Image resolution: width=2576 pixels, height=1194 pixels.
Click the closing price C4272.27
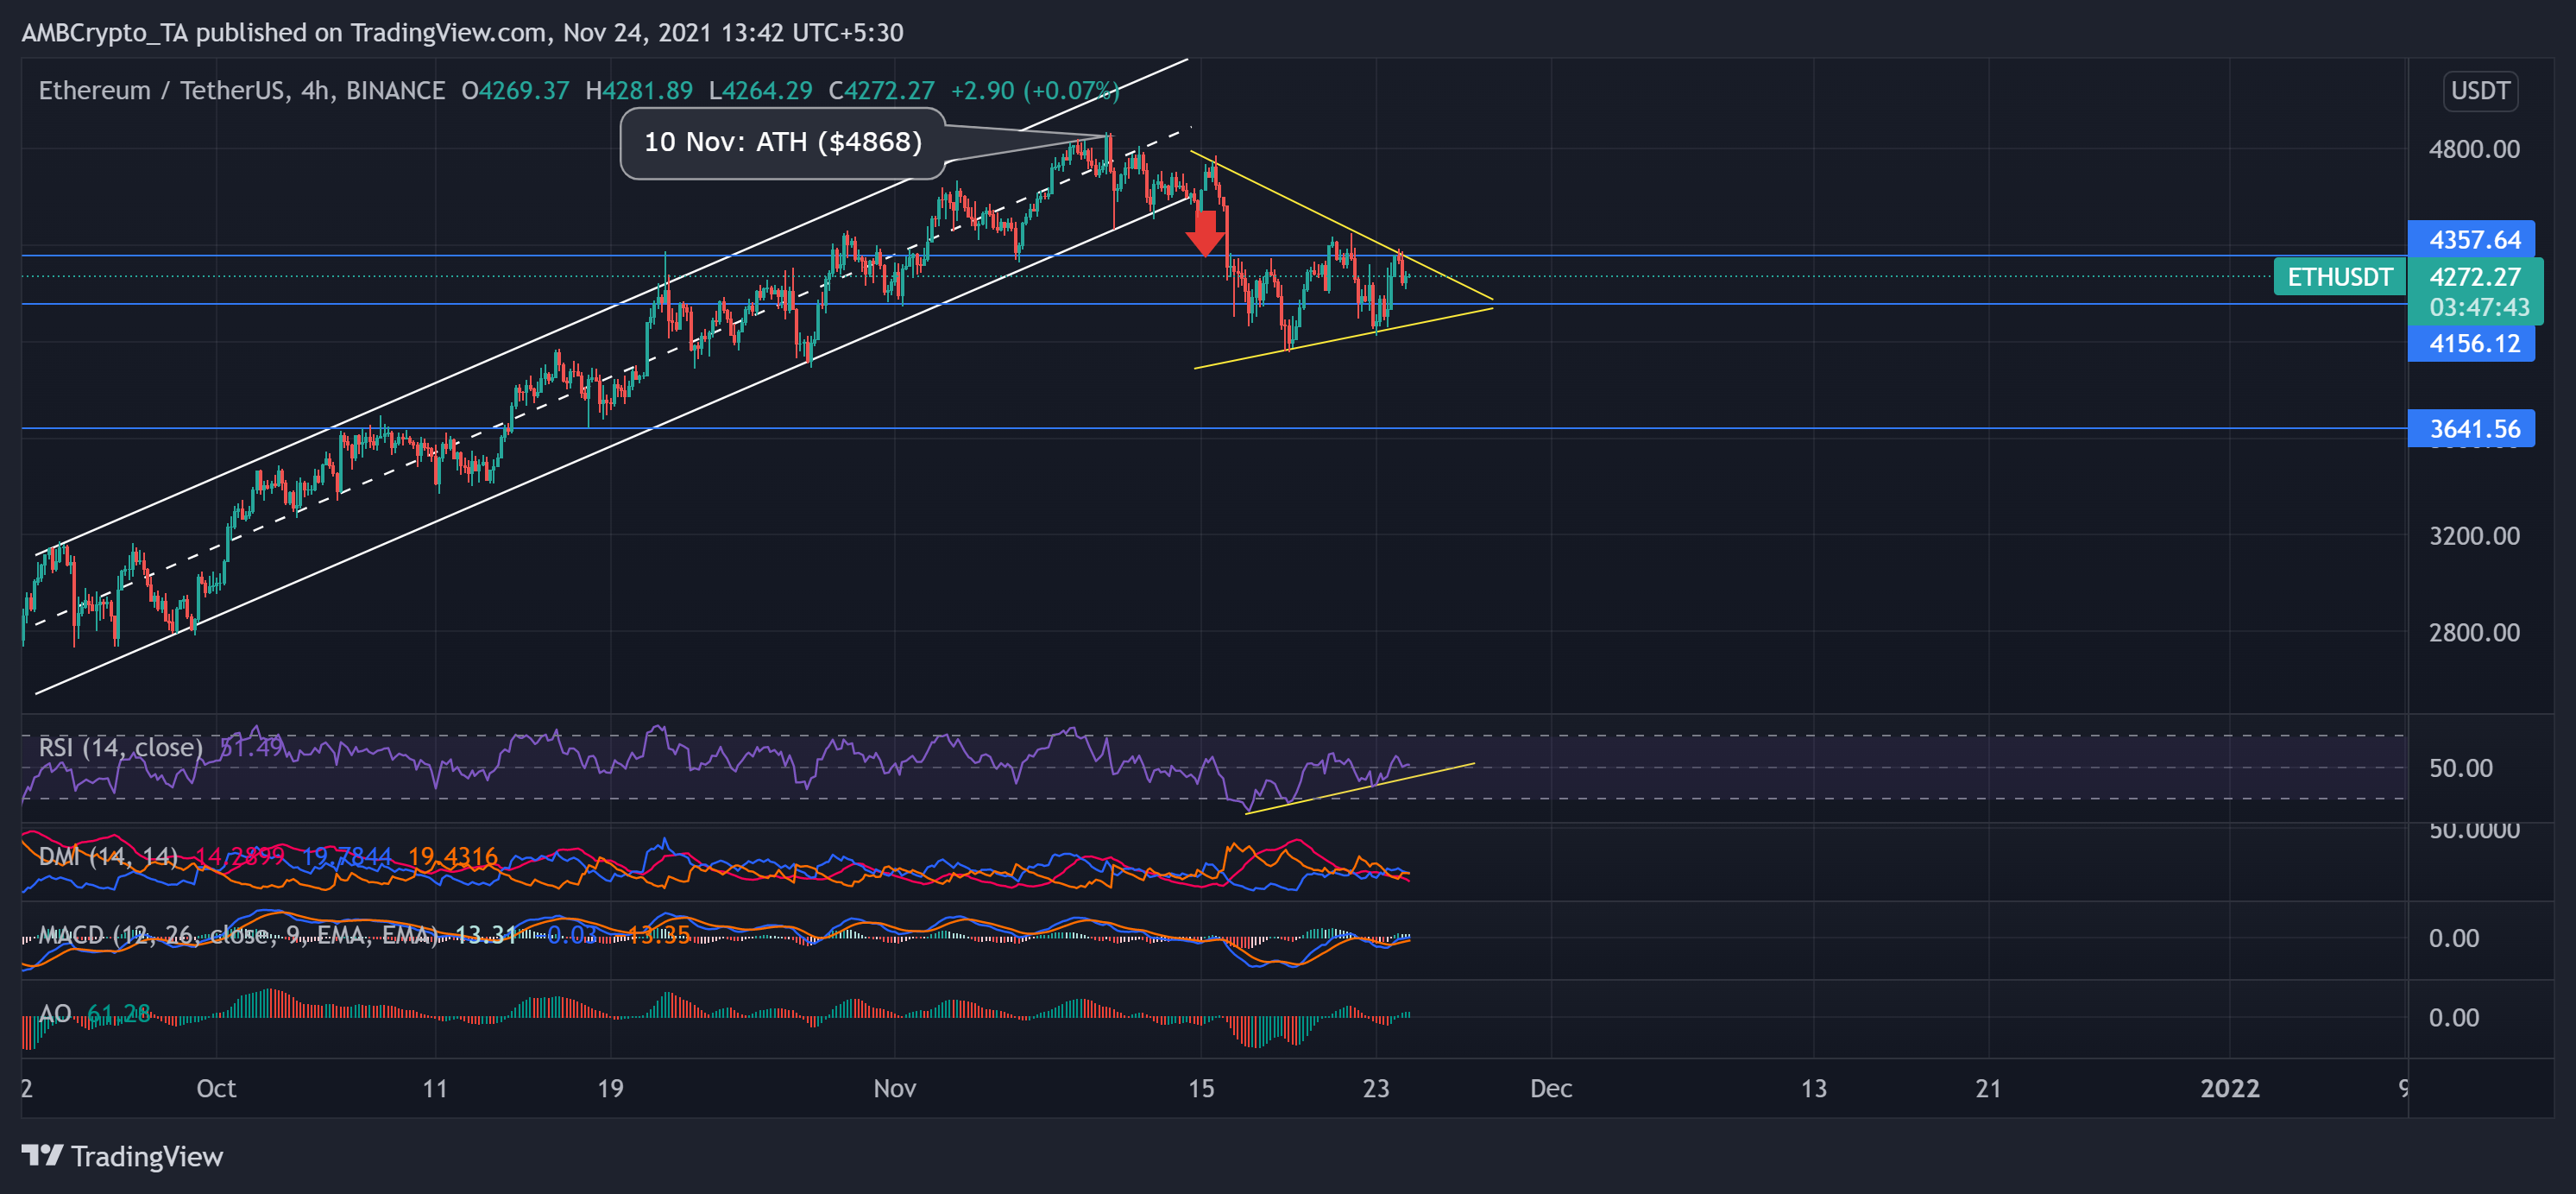coord(881,91)
